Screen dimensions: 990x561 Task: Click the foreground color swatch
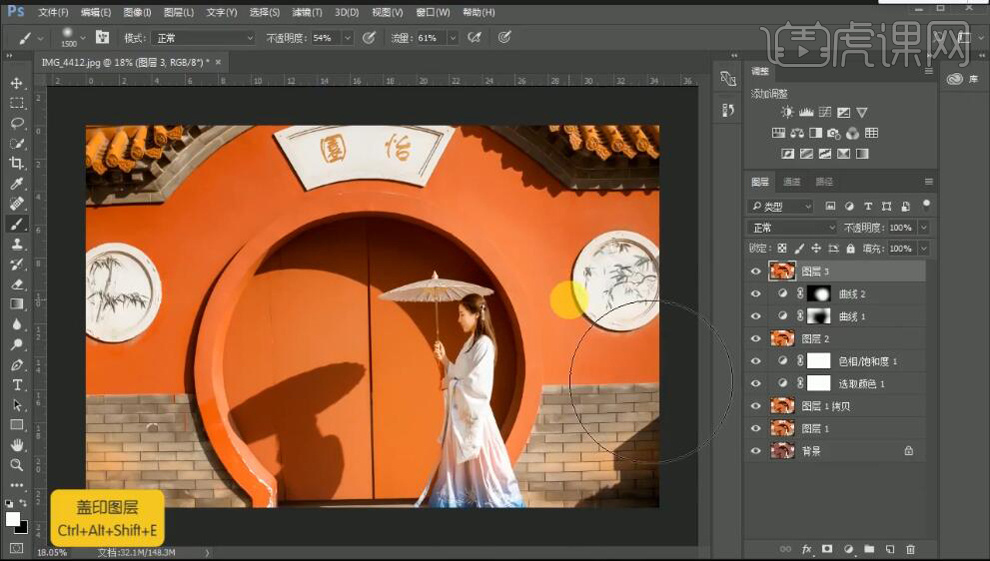tap(13, 518)
